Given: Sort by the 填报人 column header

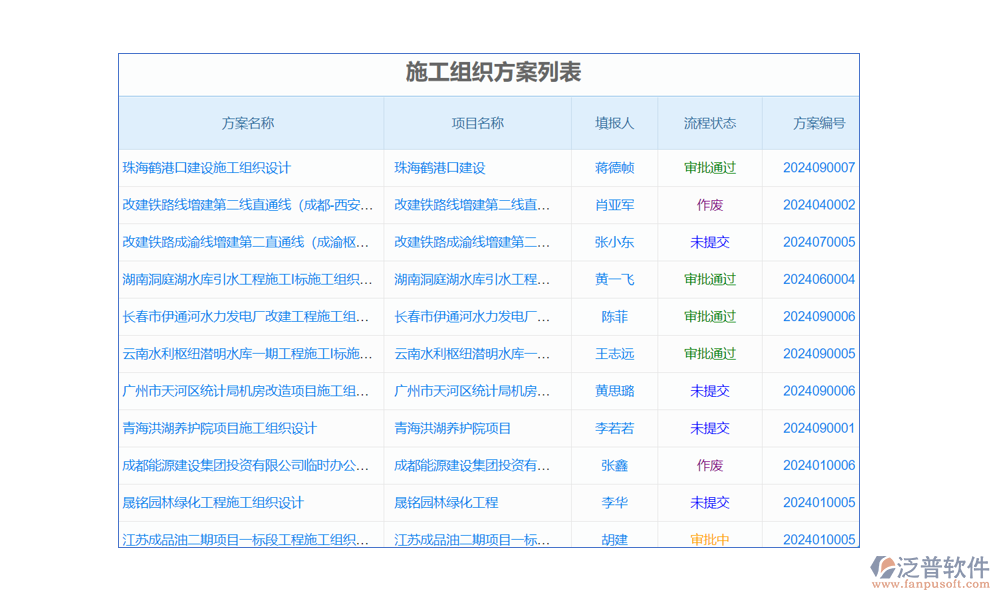Looking at the screenshot, I should click(614, 123).
